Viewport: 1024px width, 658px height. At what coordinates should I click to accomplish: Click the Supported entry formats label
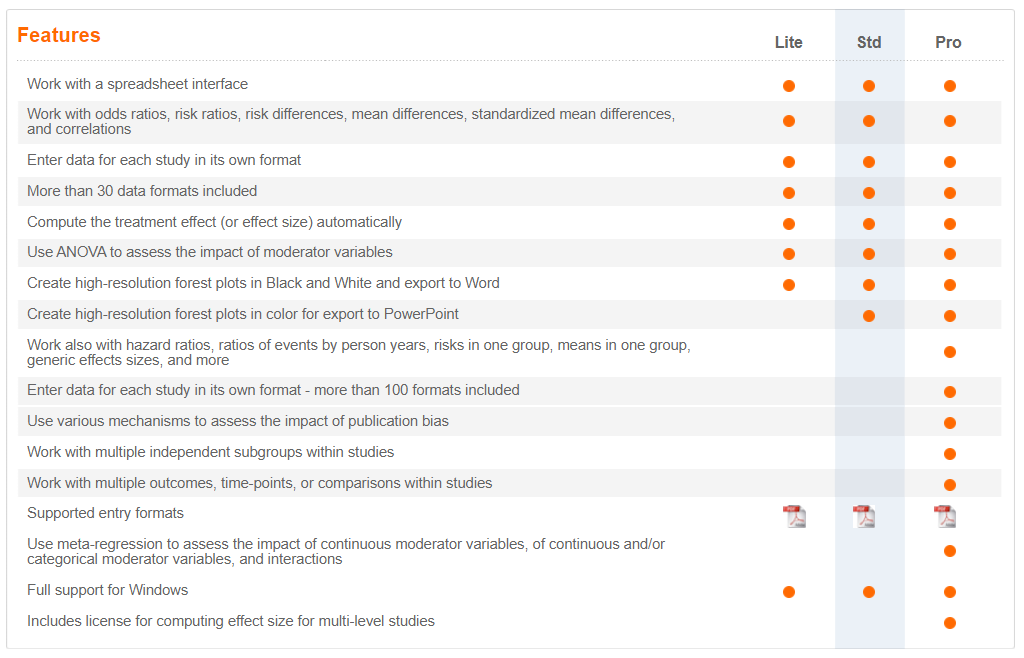[x=105, y=513]
